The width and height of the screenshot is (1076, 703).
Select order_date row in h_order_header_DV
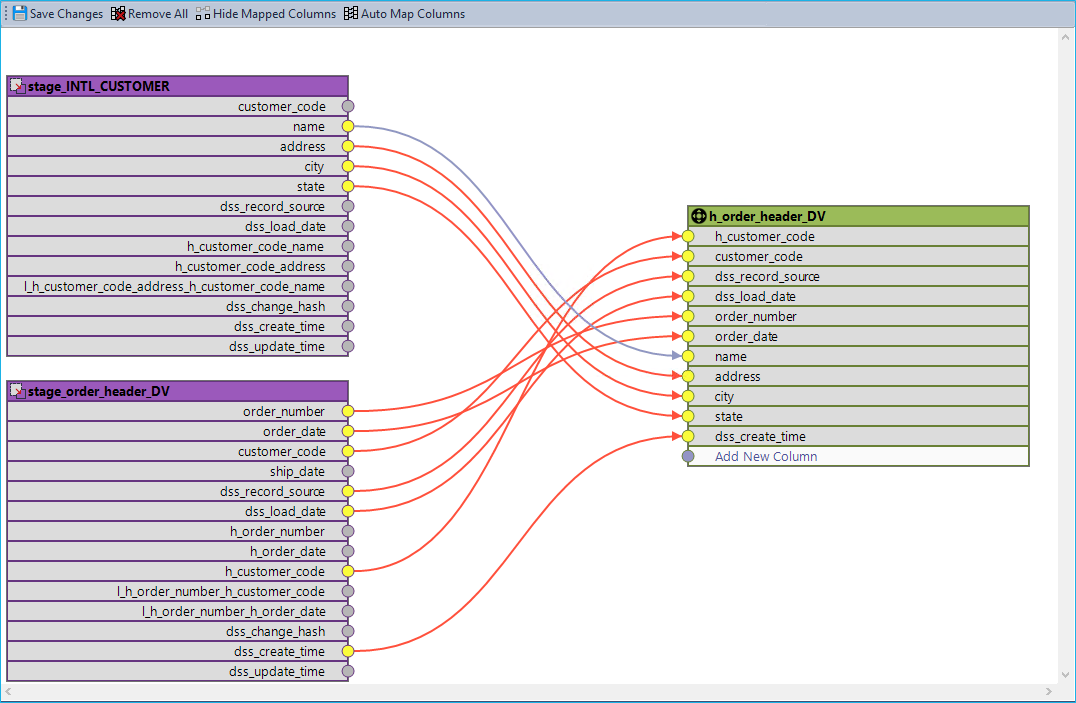858,336
